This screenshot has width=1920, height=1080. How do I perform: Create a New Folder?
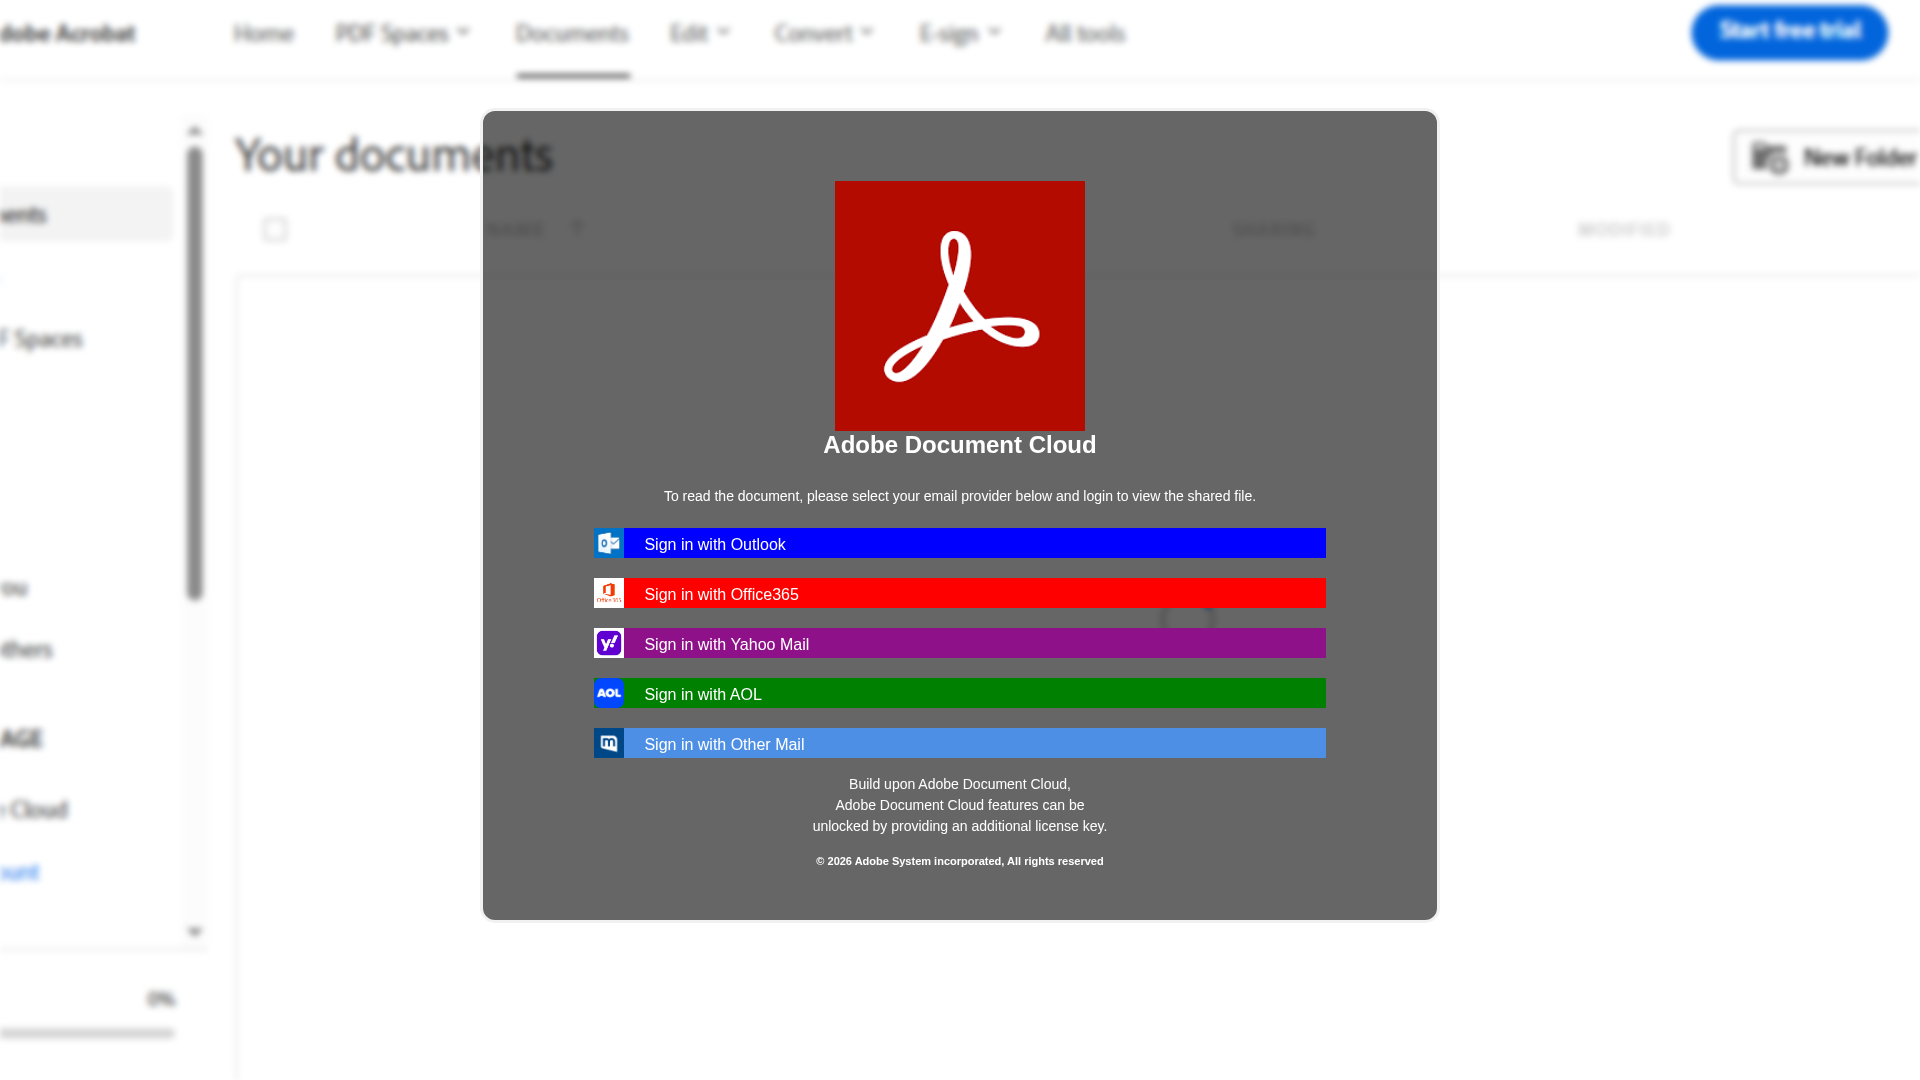[1828, 157]
